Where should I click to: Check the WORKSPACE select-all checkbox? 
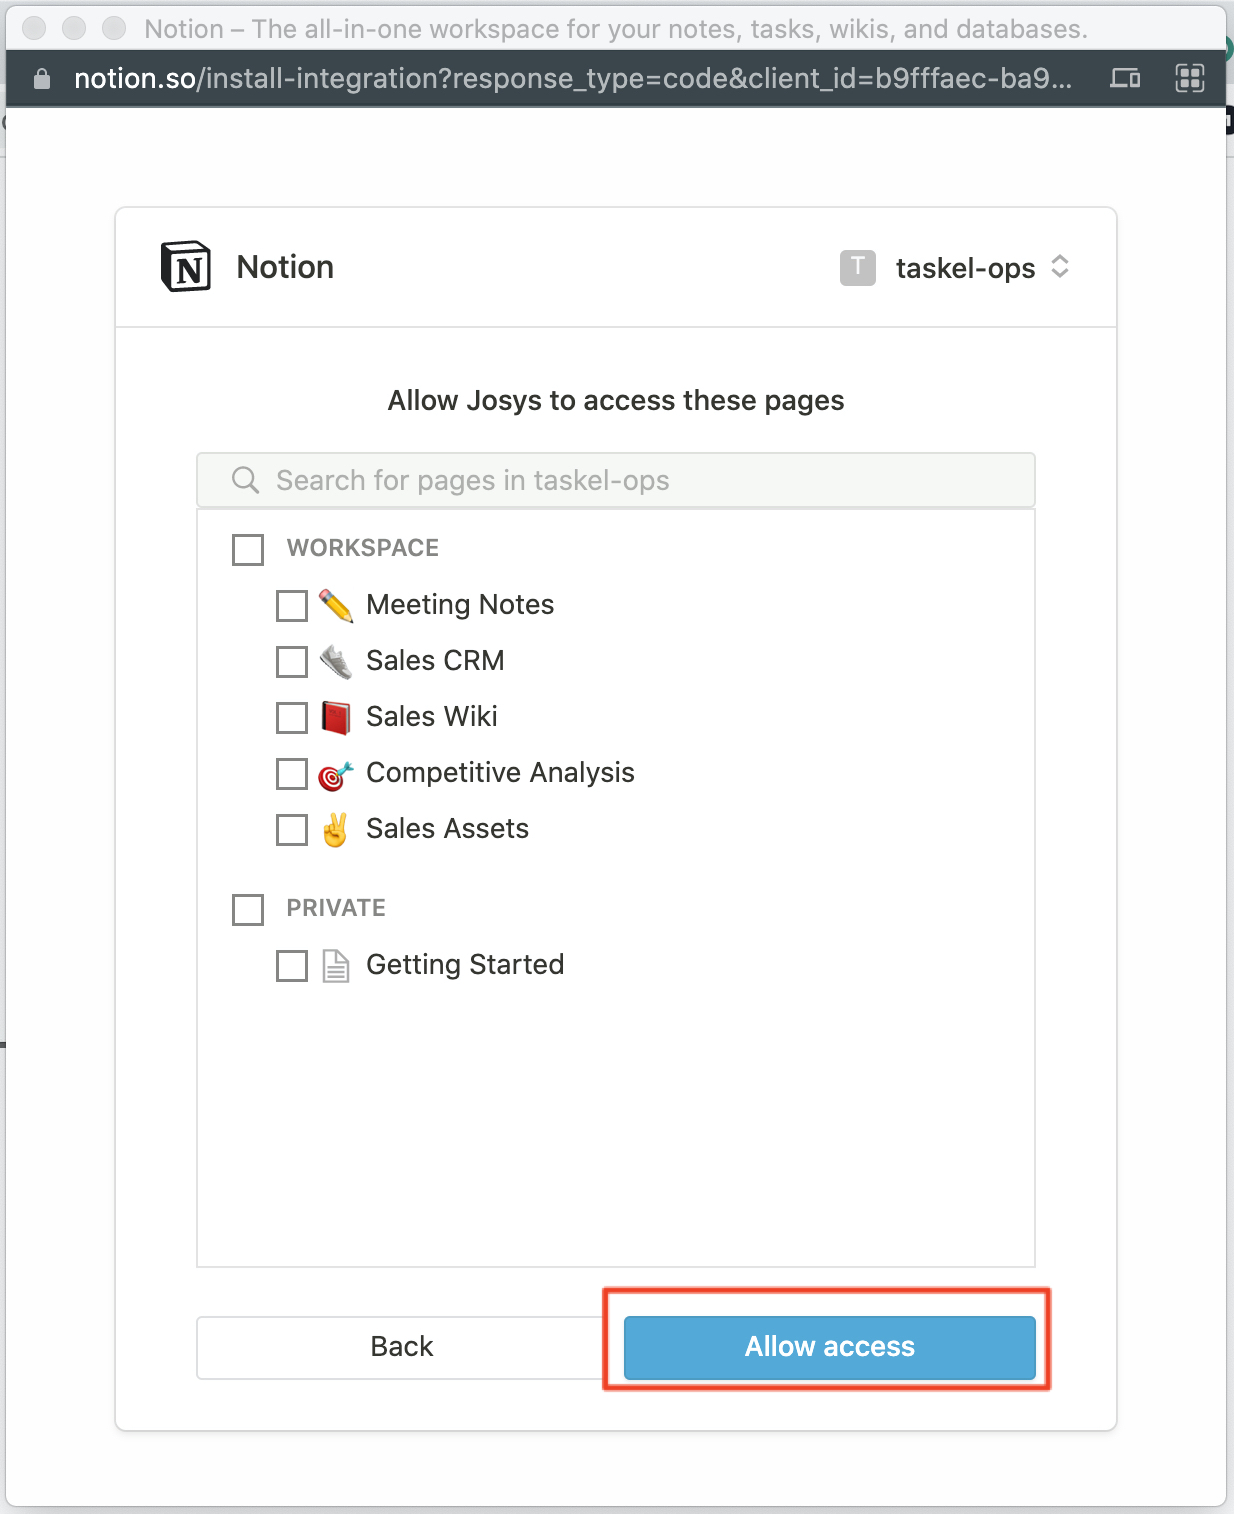tap(248, 549)
